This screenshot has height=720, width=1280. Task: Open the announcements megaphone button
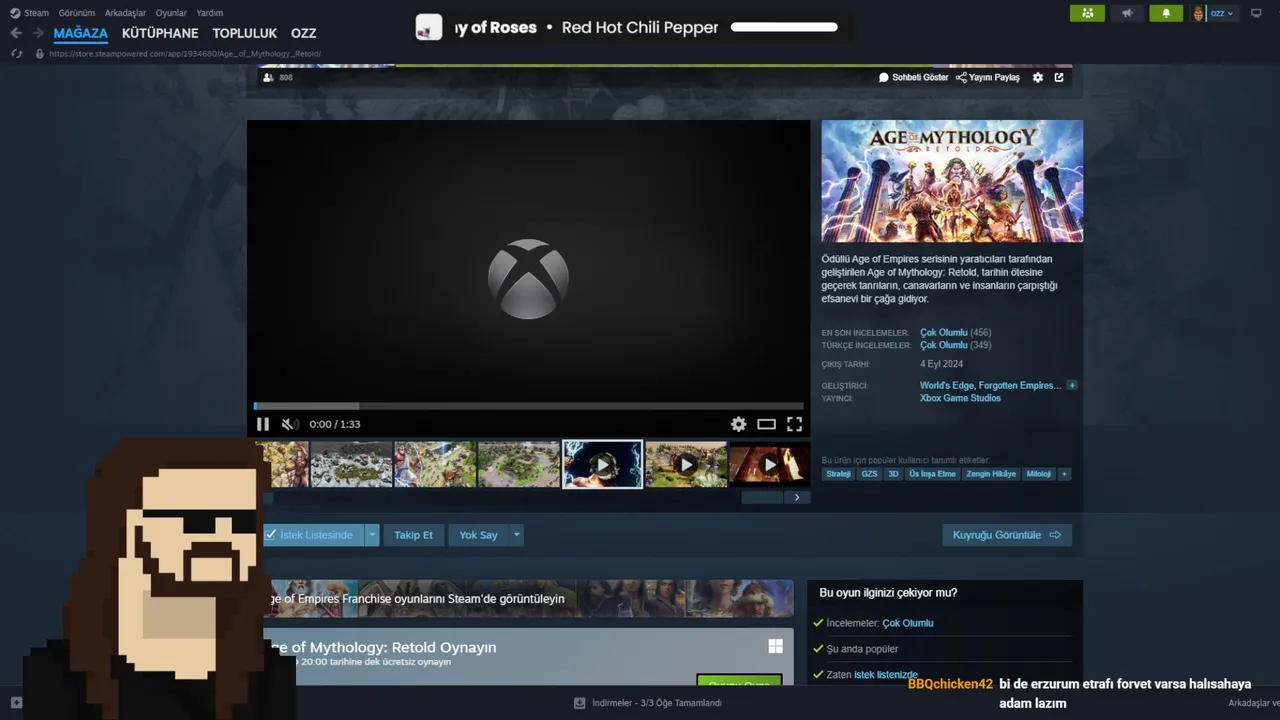[1127, 13]
